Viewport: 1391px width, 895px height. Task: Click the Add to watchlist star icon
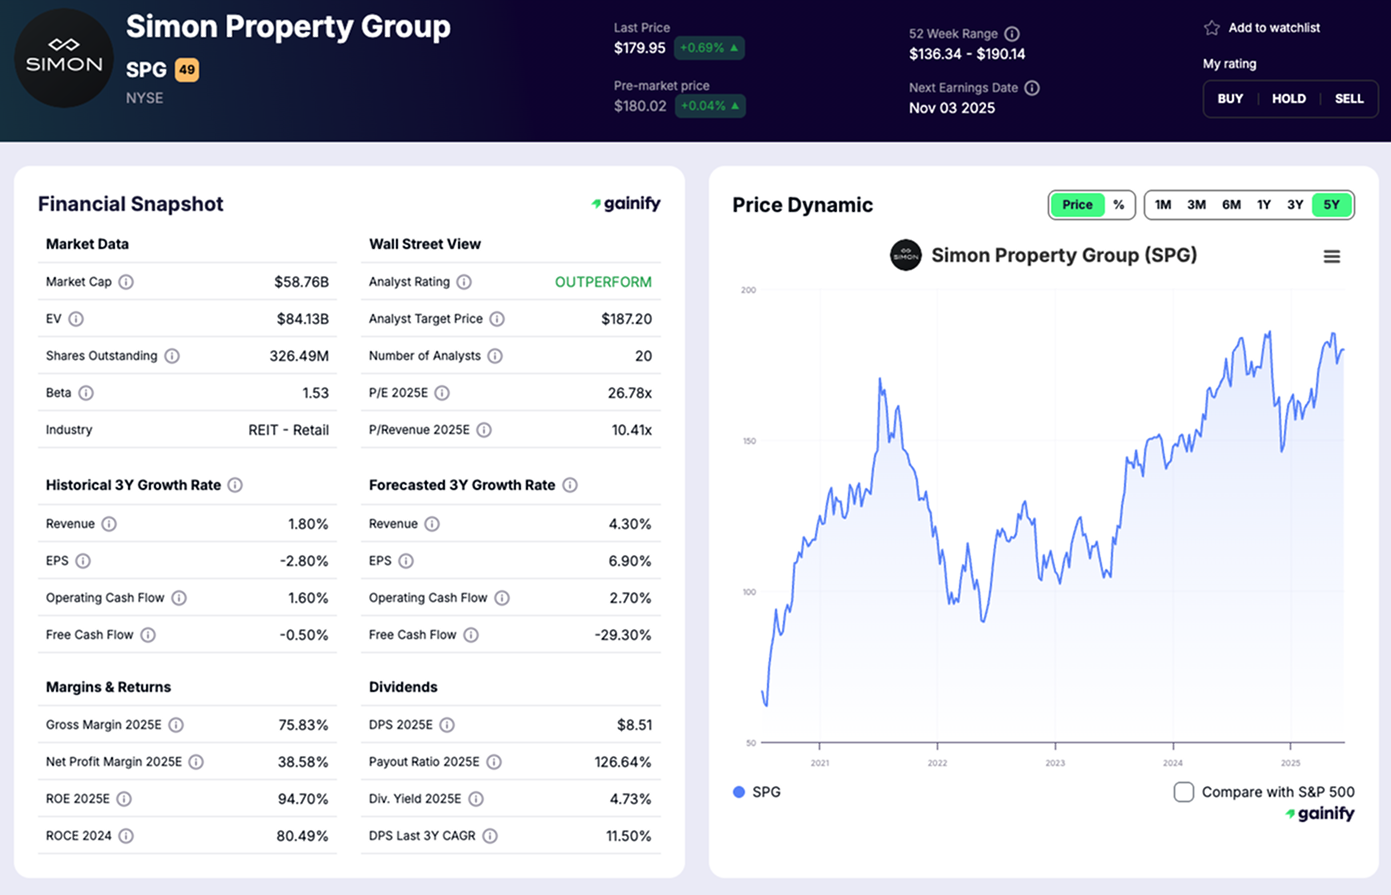[1212, 27]
